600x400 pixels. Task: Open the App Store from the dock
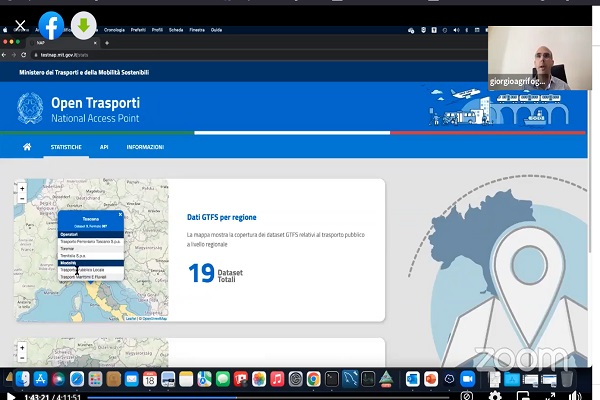tap(41, 379)
